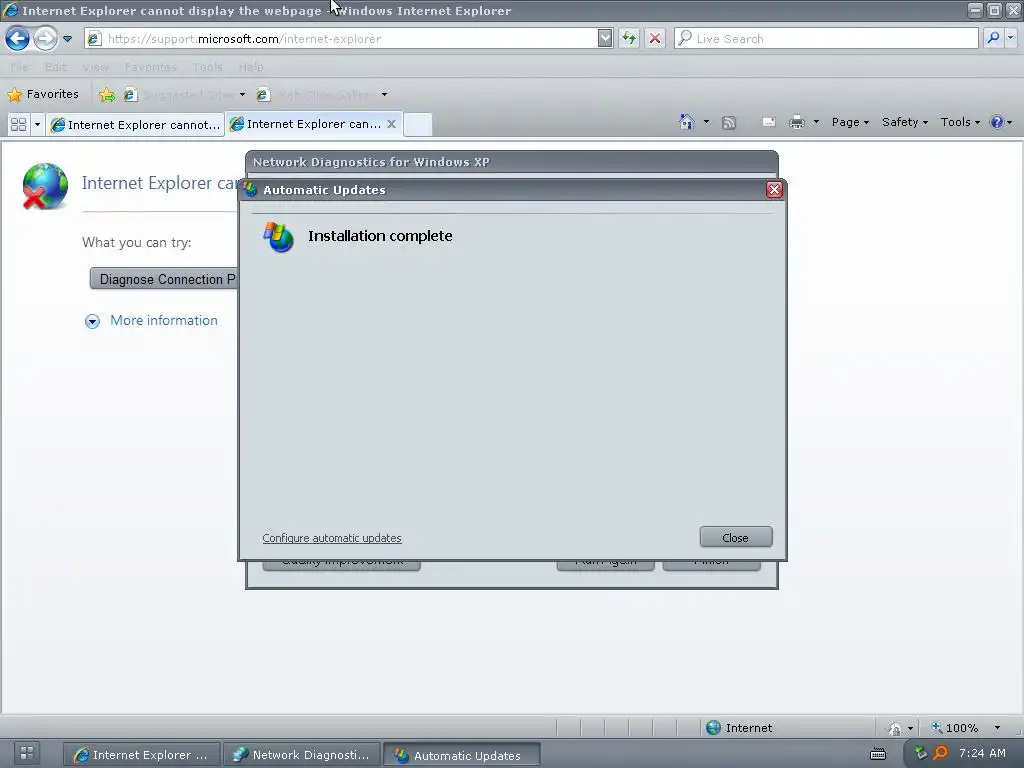Switch to Network Diagnostics taskbar button

302,755
